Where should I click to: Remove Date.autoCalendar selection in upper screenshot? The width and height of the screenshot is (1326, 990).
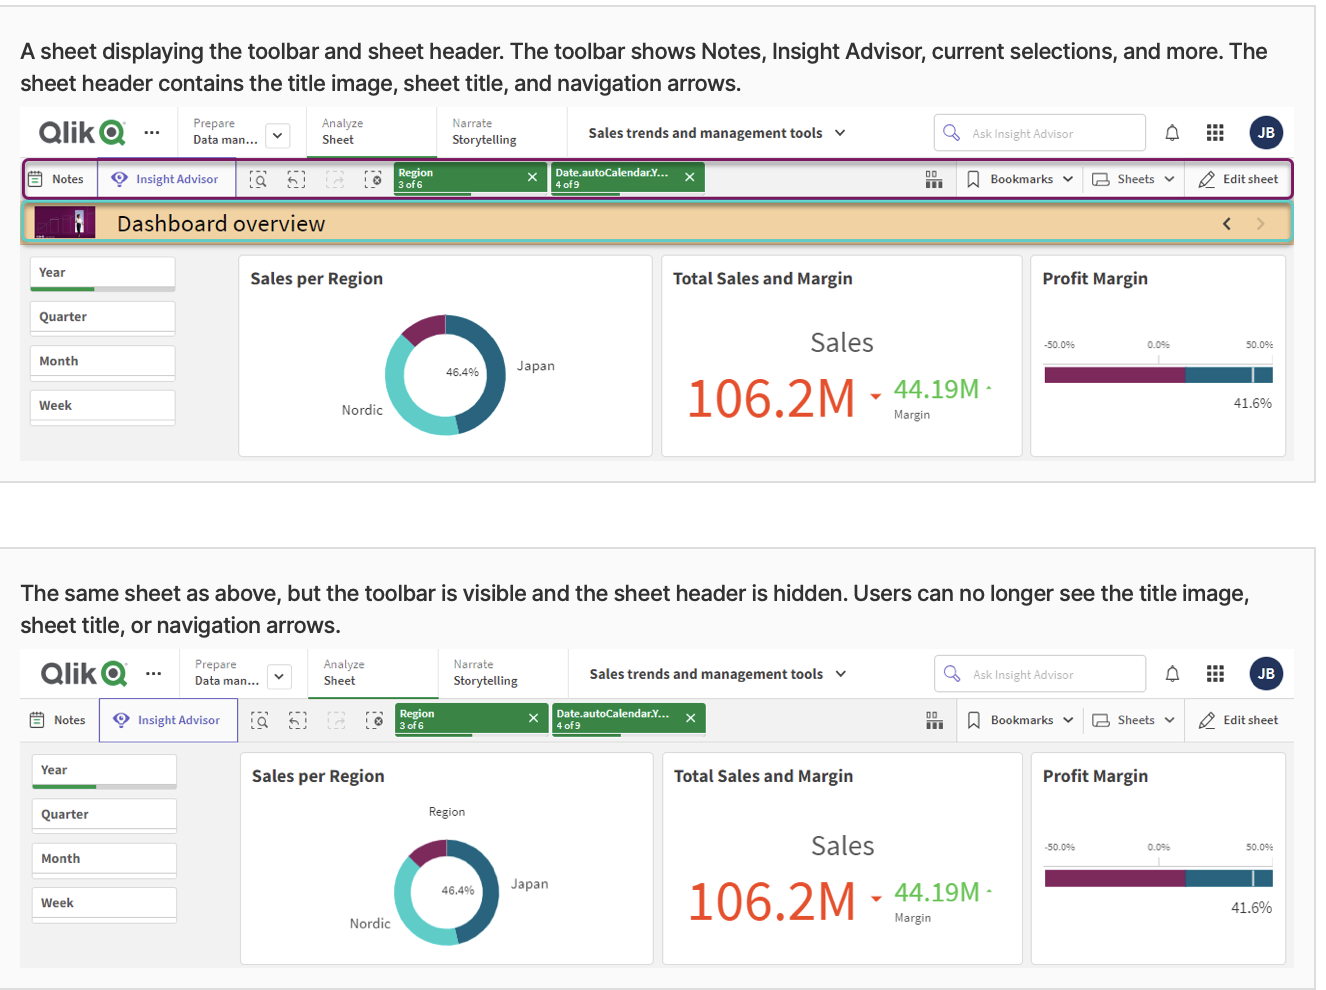(x=689, y=177)
